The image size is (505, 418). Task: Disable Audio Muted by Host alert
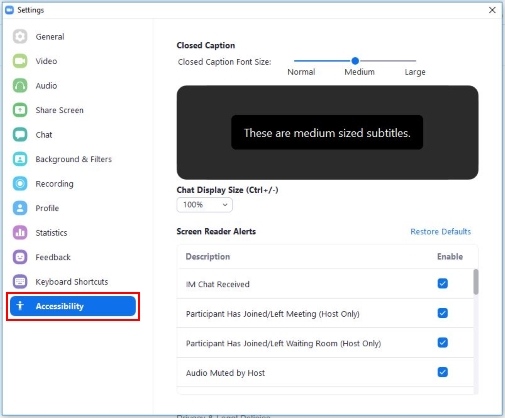coord(443,372)
